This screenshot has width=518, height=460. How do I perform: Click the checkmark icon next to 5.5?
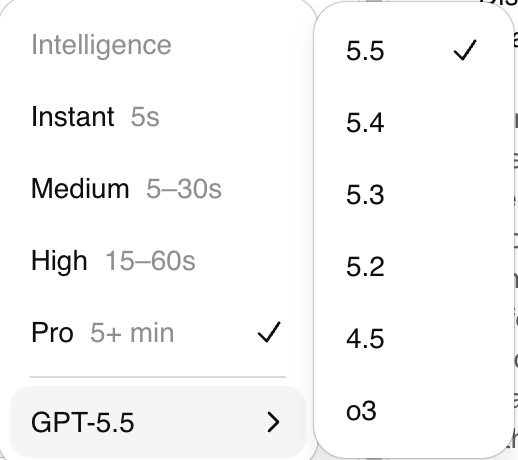click(x=465, y=50)
